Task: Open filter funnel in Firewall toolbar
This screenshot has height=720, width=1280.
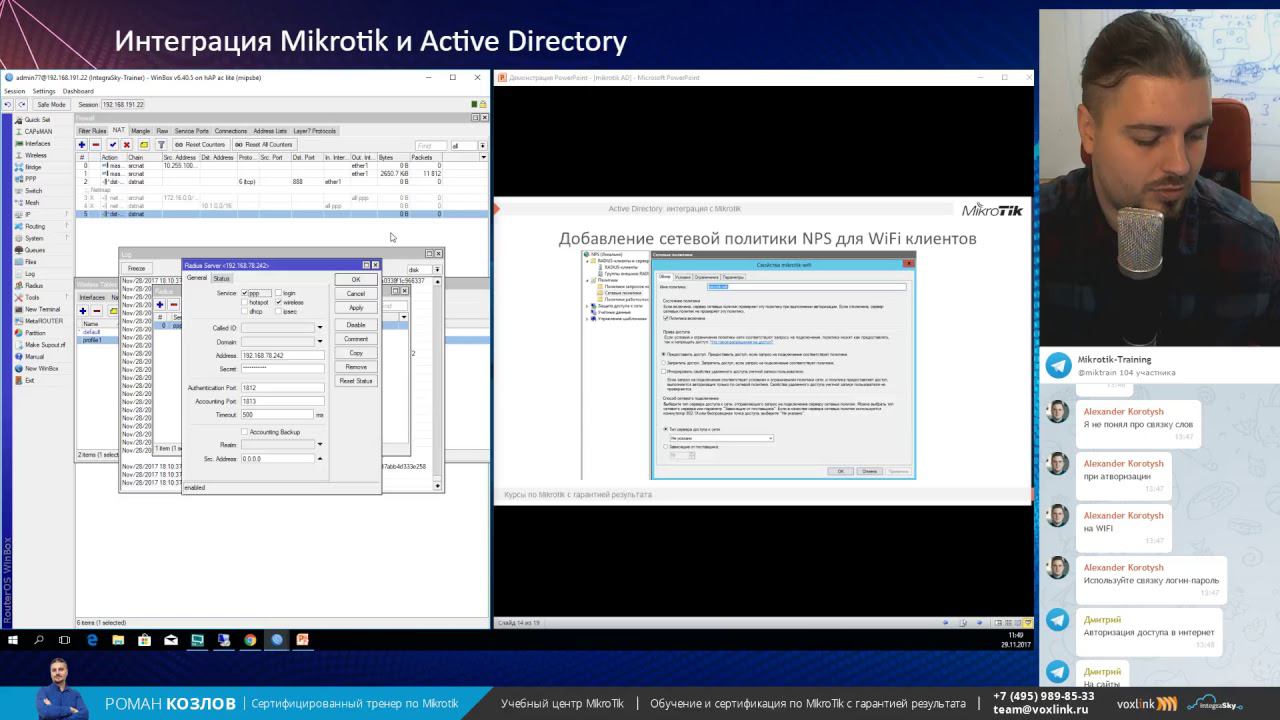Action: tap(161, 145)
